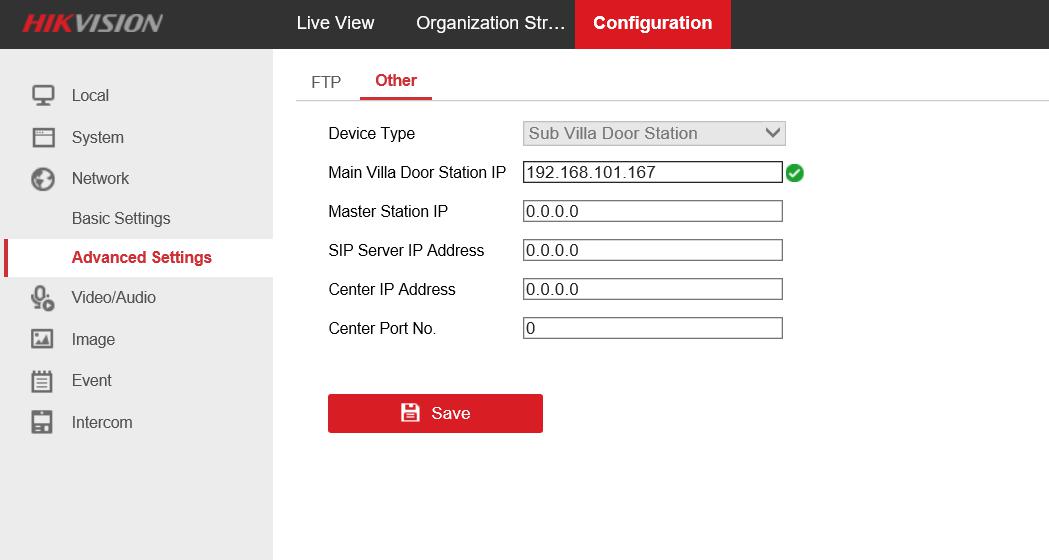Select Advanced Settings in sidebar
Image resolution: width=1049 pixels, height=560 pixels.
coord(141,257)
